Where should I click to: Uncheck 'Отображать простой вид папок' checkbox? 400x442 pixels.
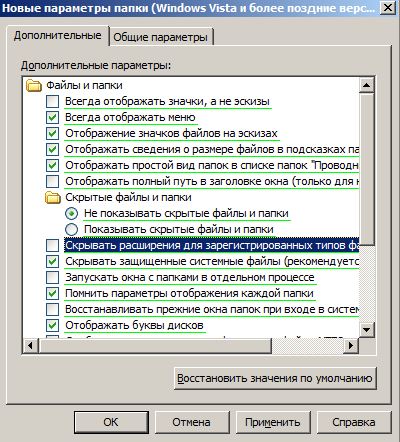[52, 165]
